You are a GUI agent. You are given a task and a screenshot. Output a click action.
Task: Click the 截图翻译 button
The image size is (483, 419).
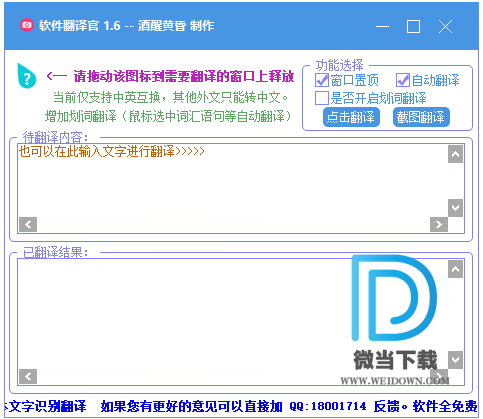(421, 117)
